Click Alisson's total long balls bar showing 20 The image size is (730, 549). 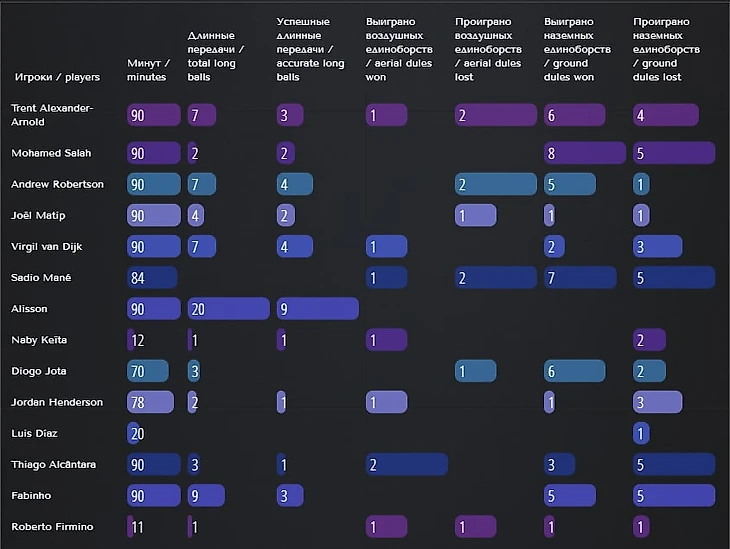click(x=228, y=309)
